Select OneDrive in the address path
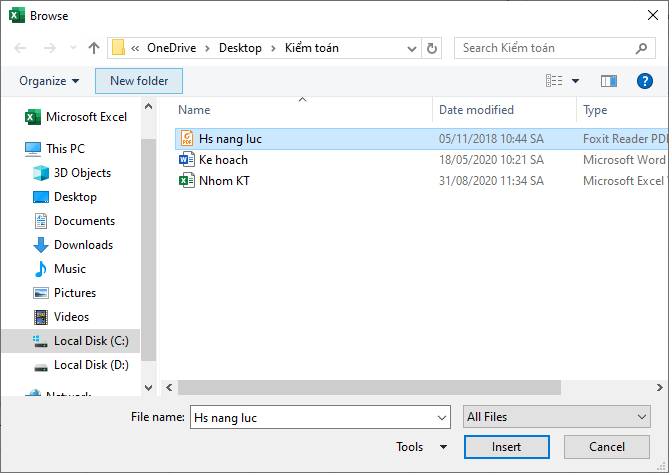This screenshot has width=669, height=473. coord(172,48)
